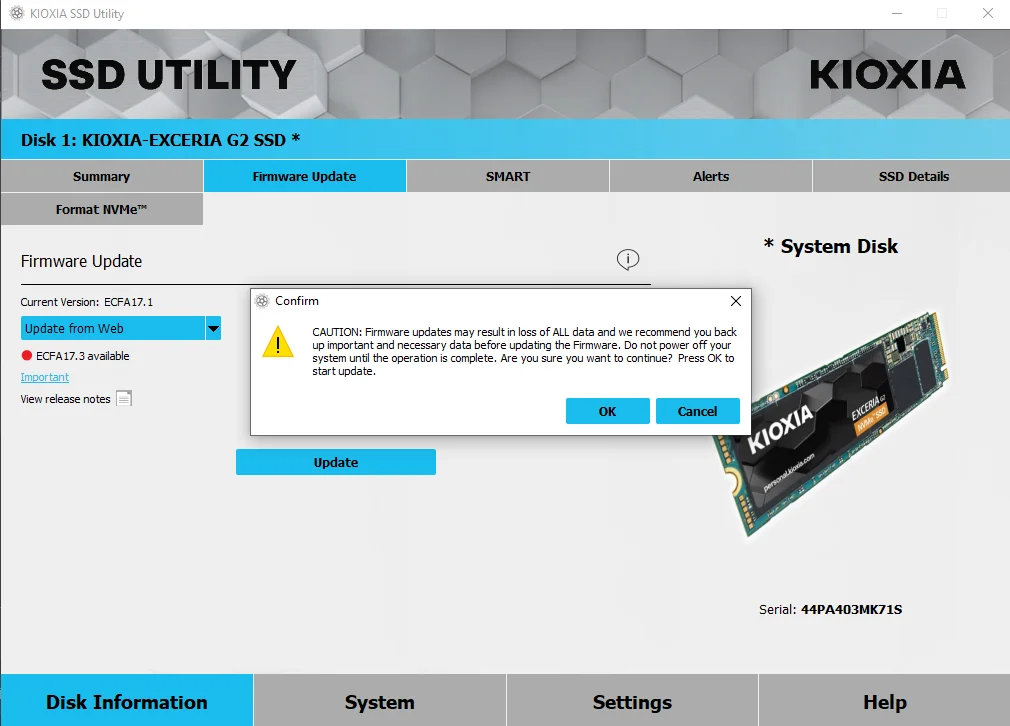The height and width of the screenshot is (726, 1010).
Task: Open the Update from Web combo box
Action: pos(121,328)
